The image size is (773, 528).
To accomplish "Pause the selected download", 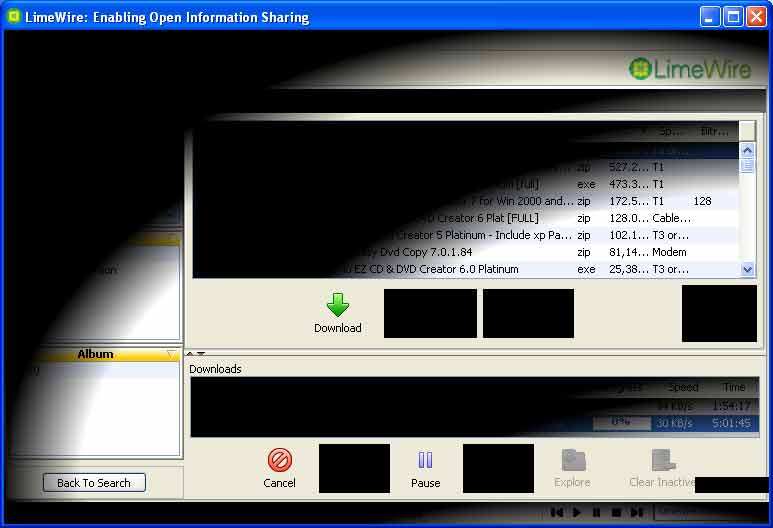I will pos(425,468).
